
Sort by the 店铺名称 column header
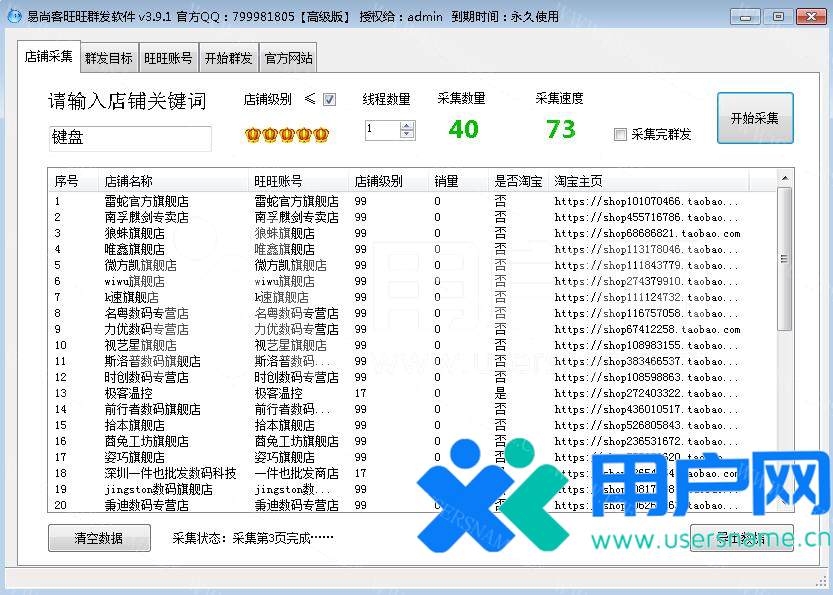[173, 181]
